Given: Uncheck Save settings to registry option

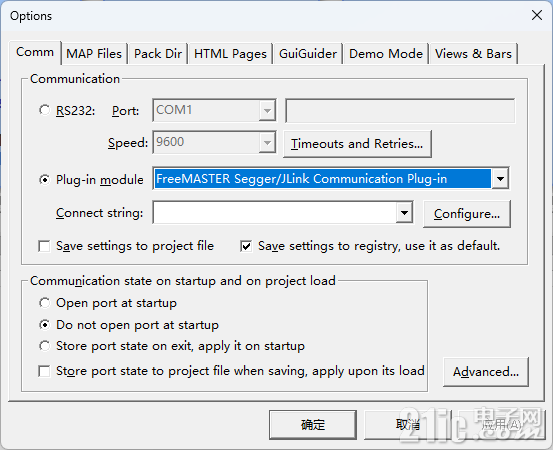Looking at the screenshot, I should coord(246,246).
